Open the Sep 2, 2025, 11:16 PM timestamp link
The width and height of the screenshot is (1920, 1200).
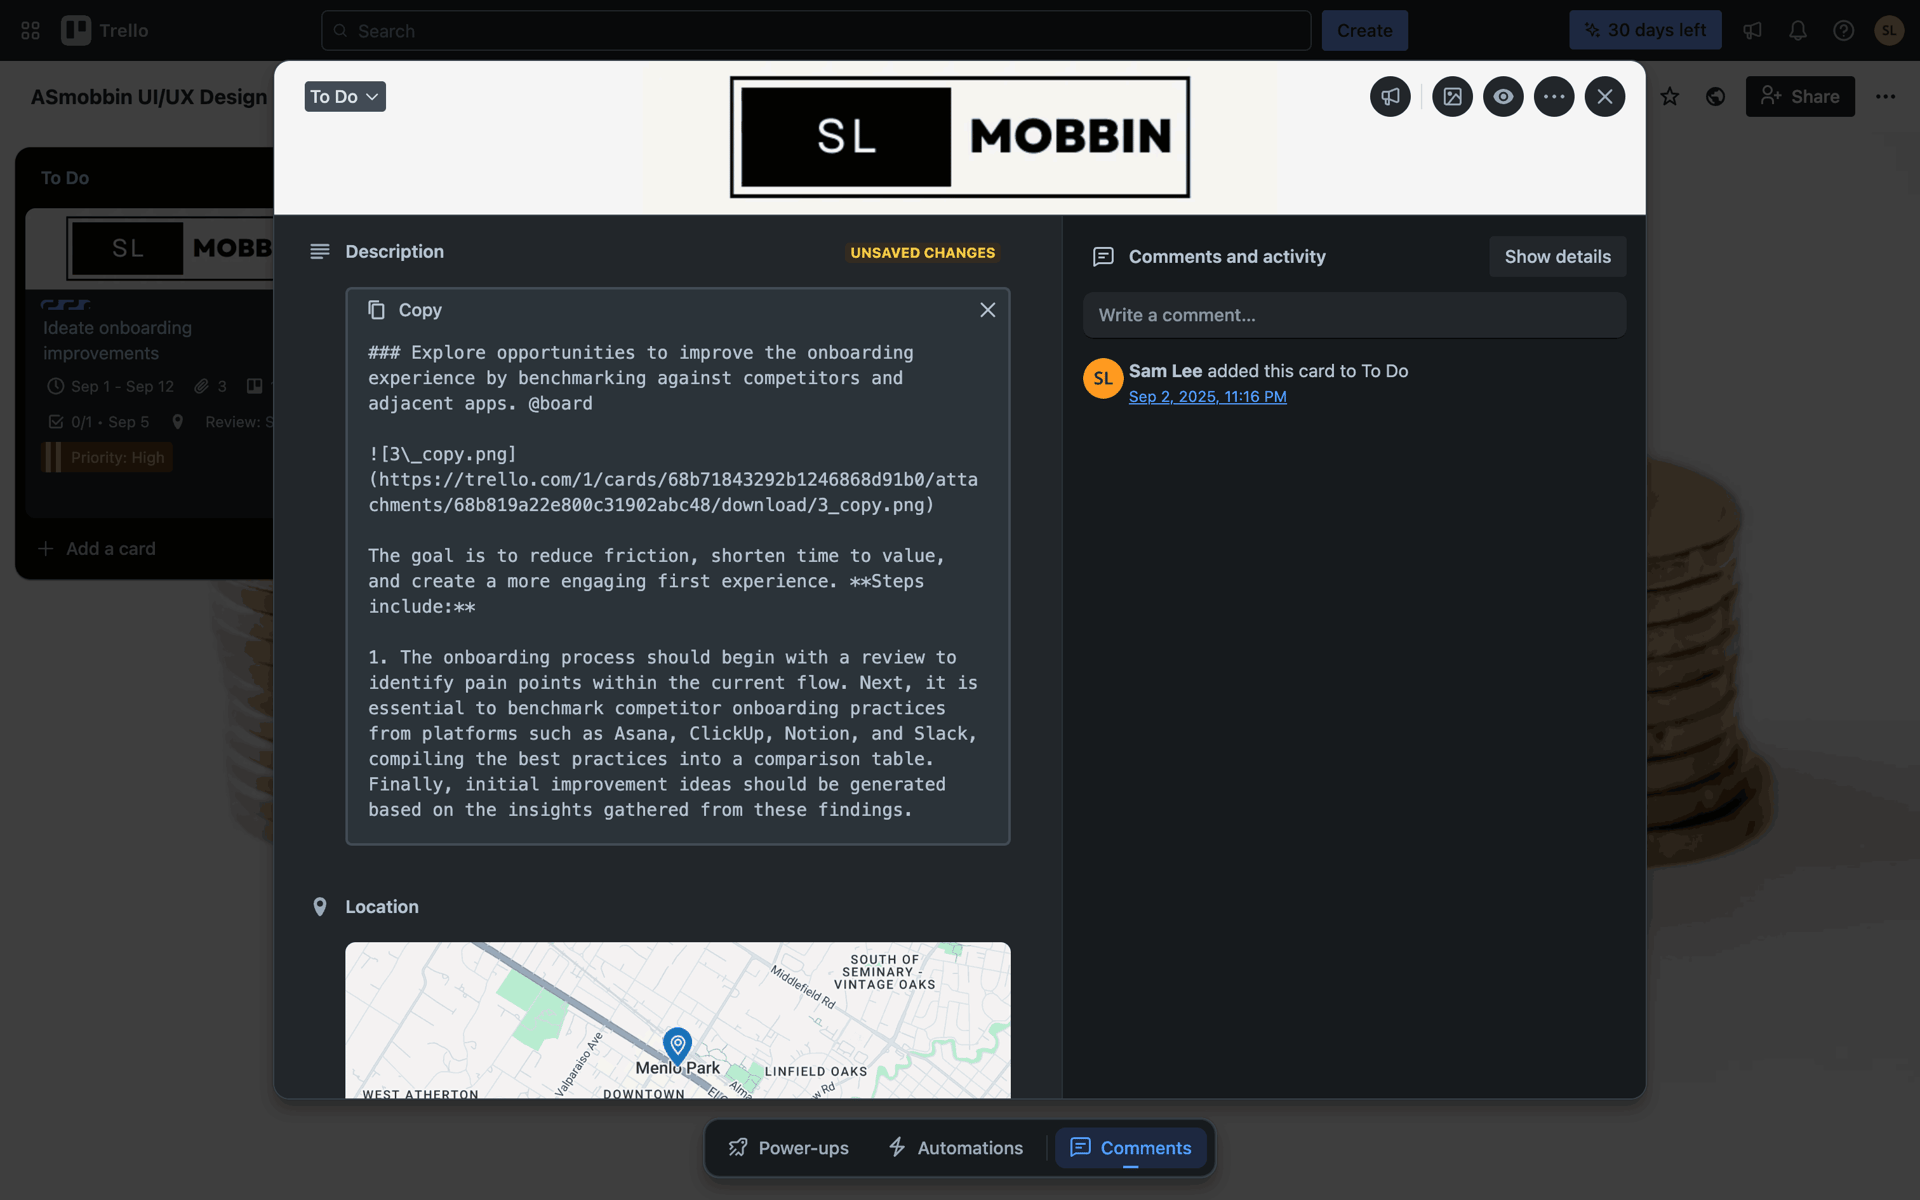[1208, 397]
